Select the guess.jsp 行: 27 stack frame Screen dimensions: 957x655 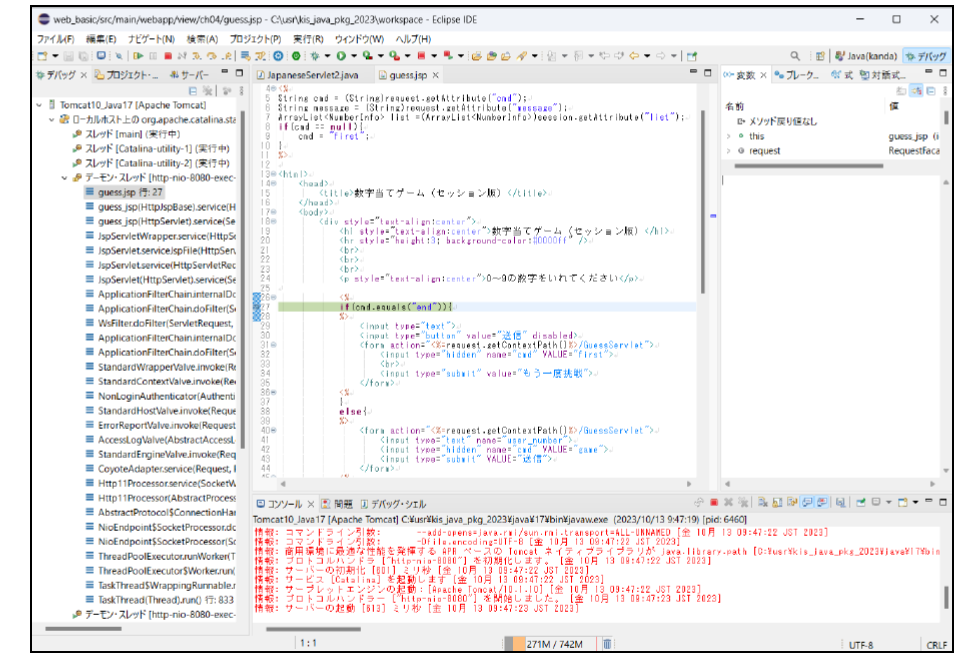(130, 192)
